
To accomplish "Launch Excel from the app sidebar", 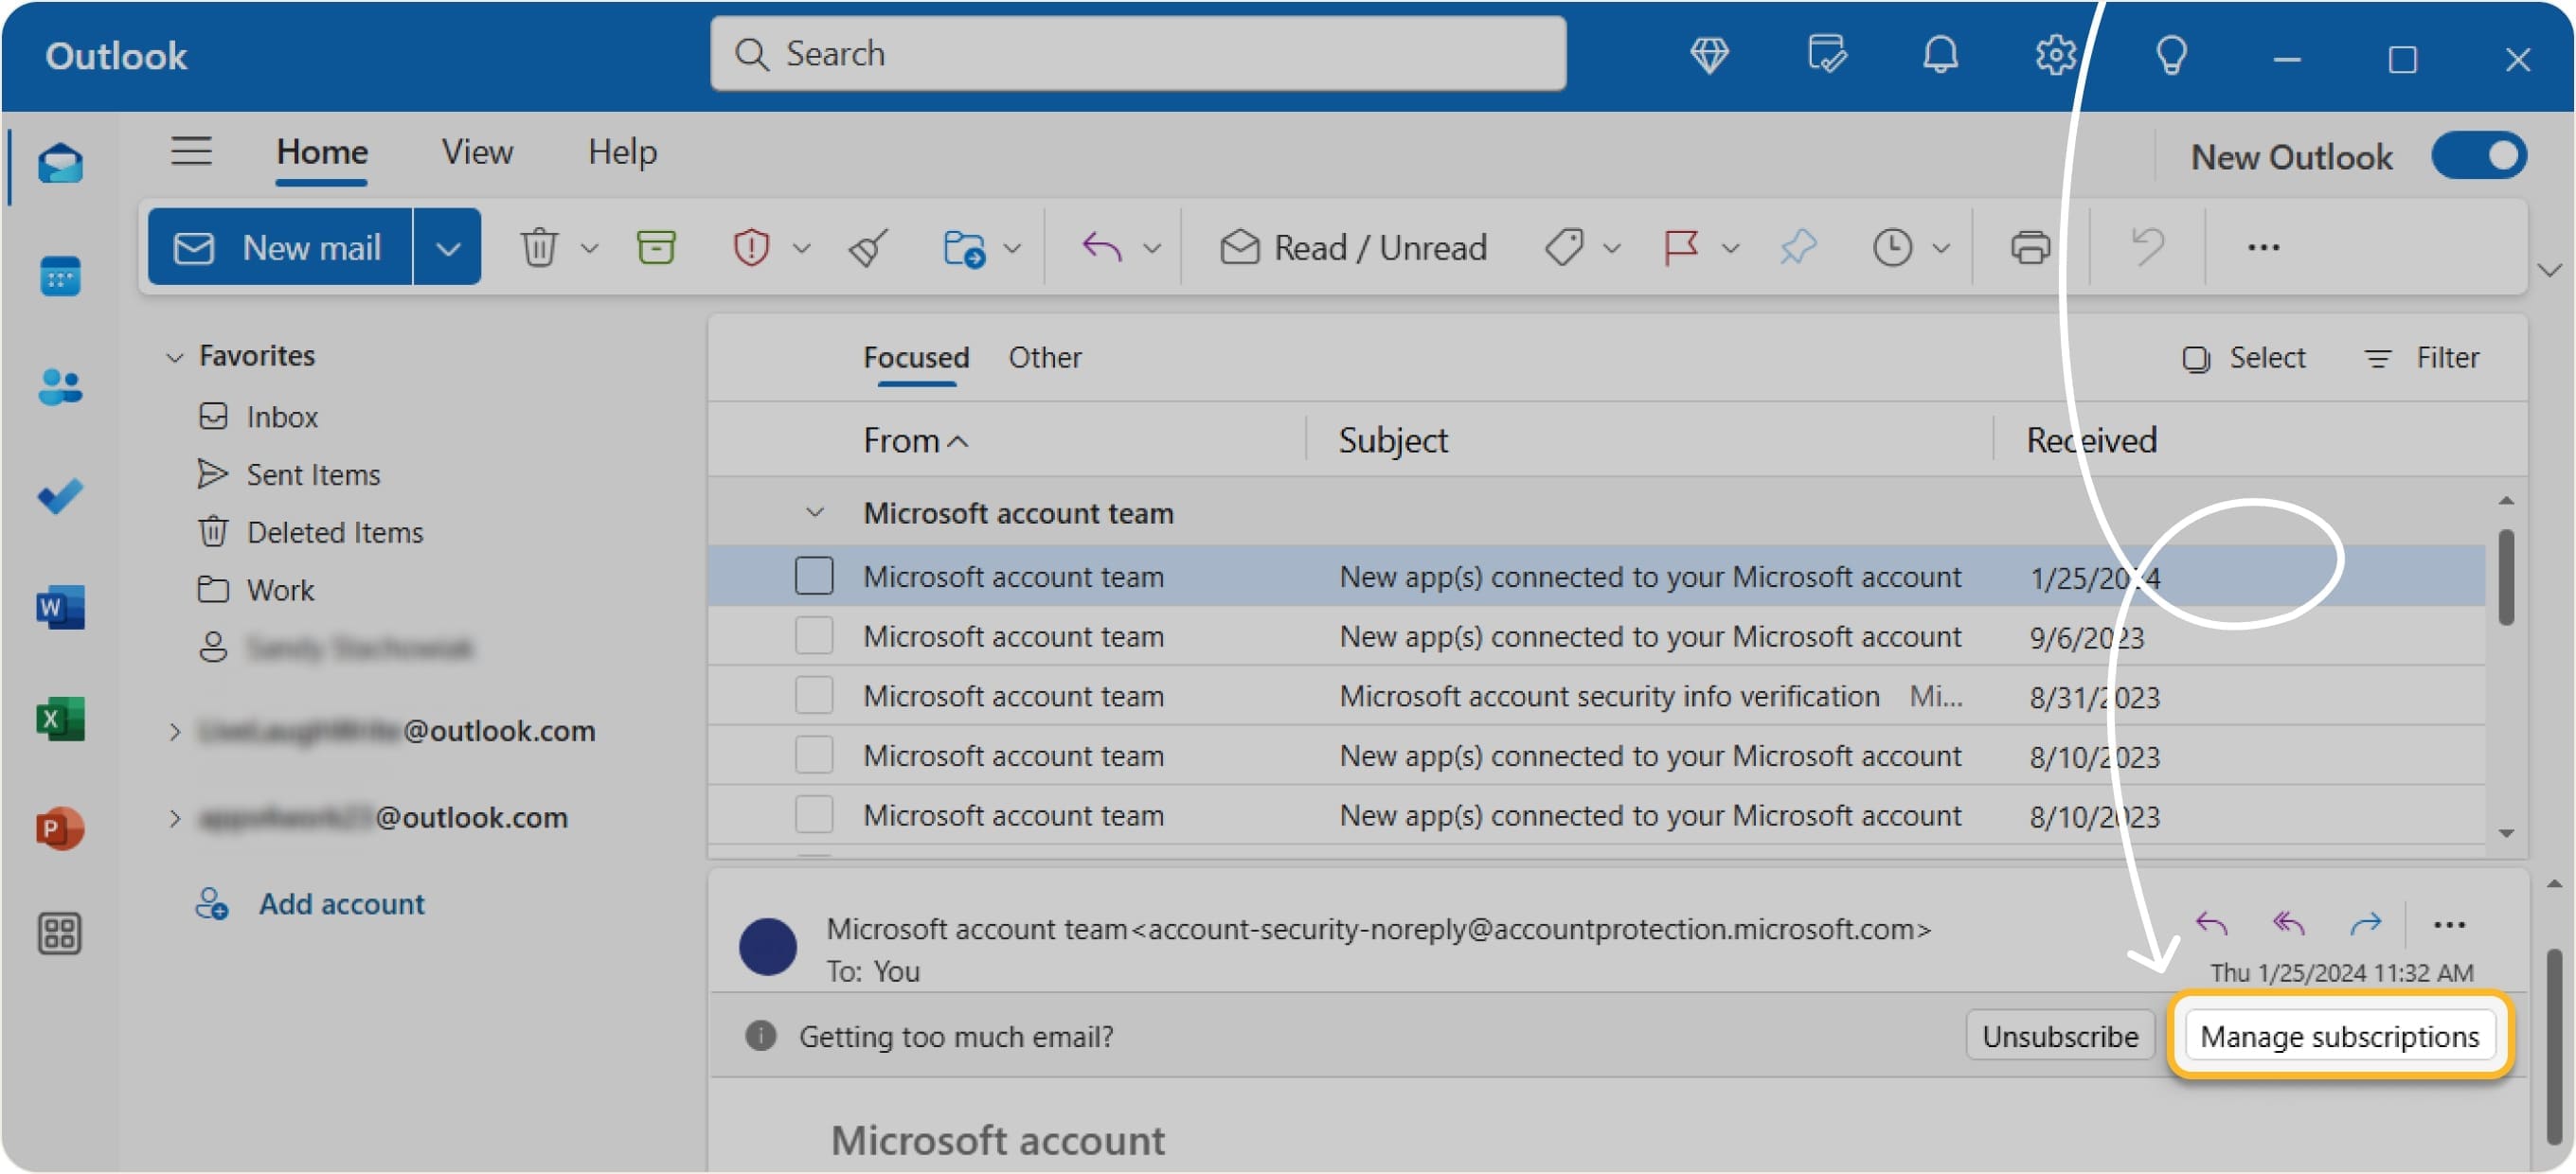I will pyautogui.click(x=60, y=718).
